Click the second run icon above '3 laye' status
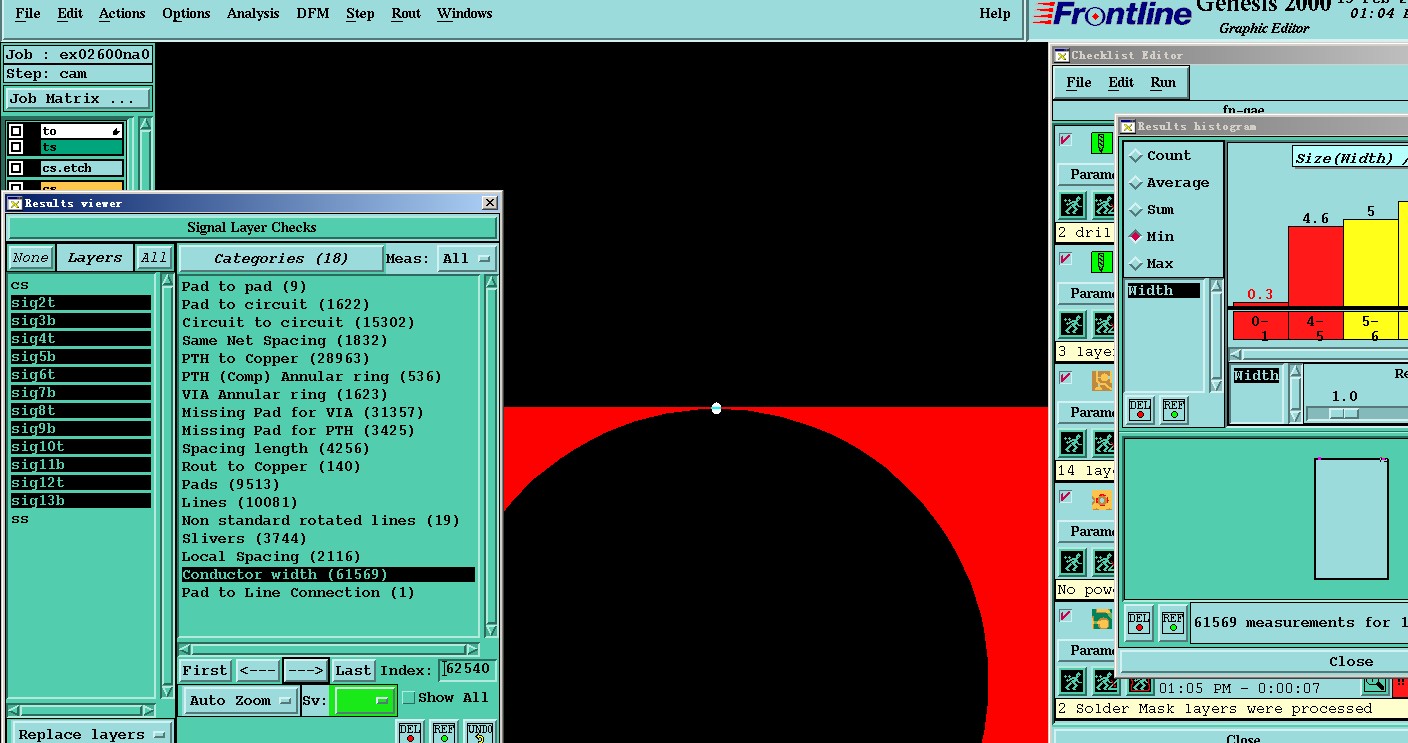Screen dimensions: 1408x743 coord(1104,325)
